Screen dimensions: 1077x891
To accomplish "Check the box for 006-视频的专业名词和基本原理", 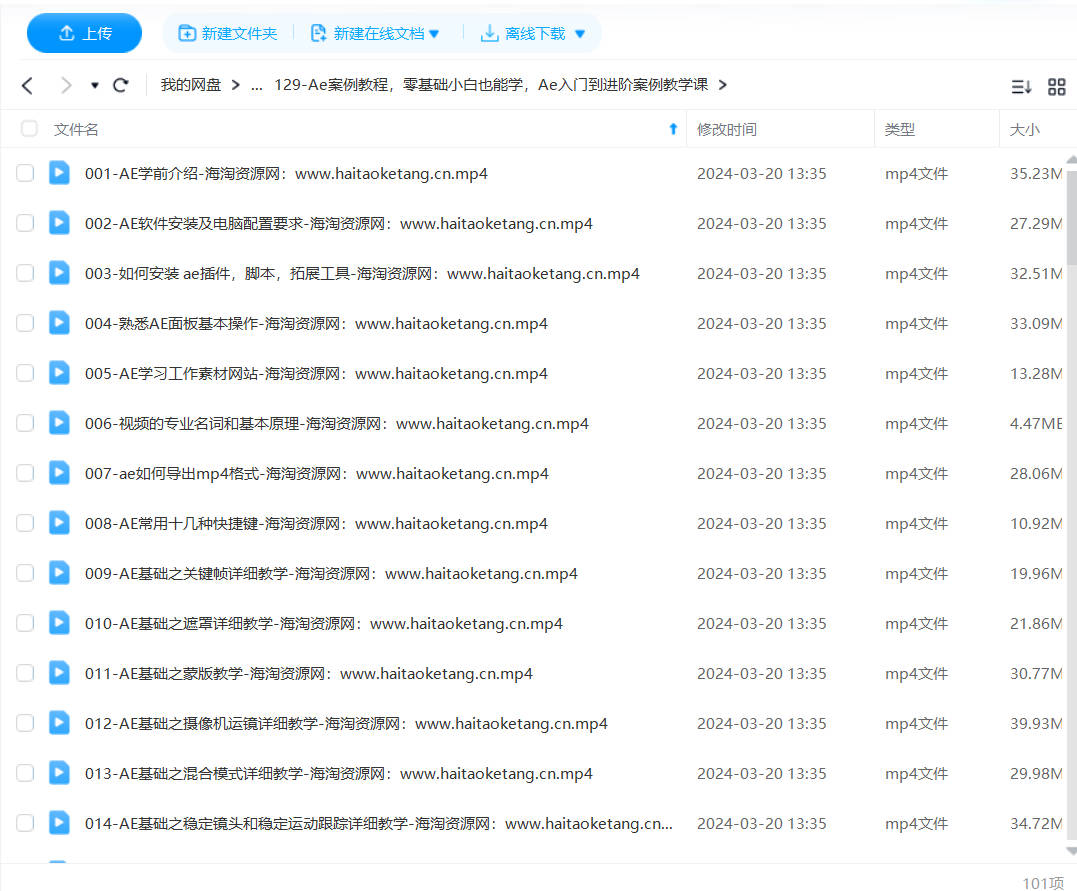I will [x=25, y=423].
